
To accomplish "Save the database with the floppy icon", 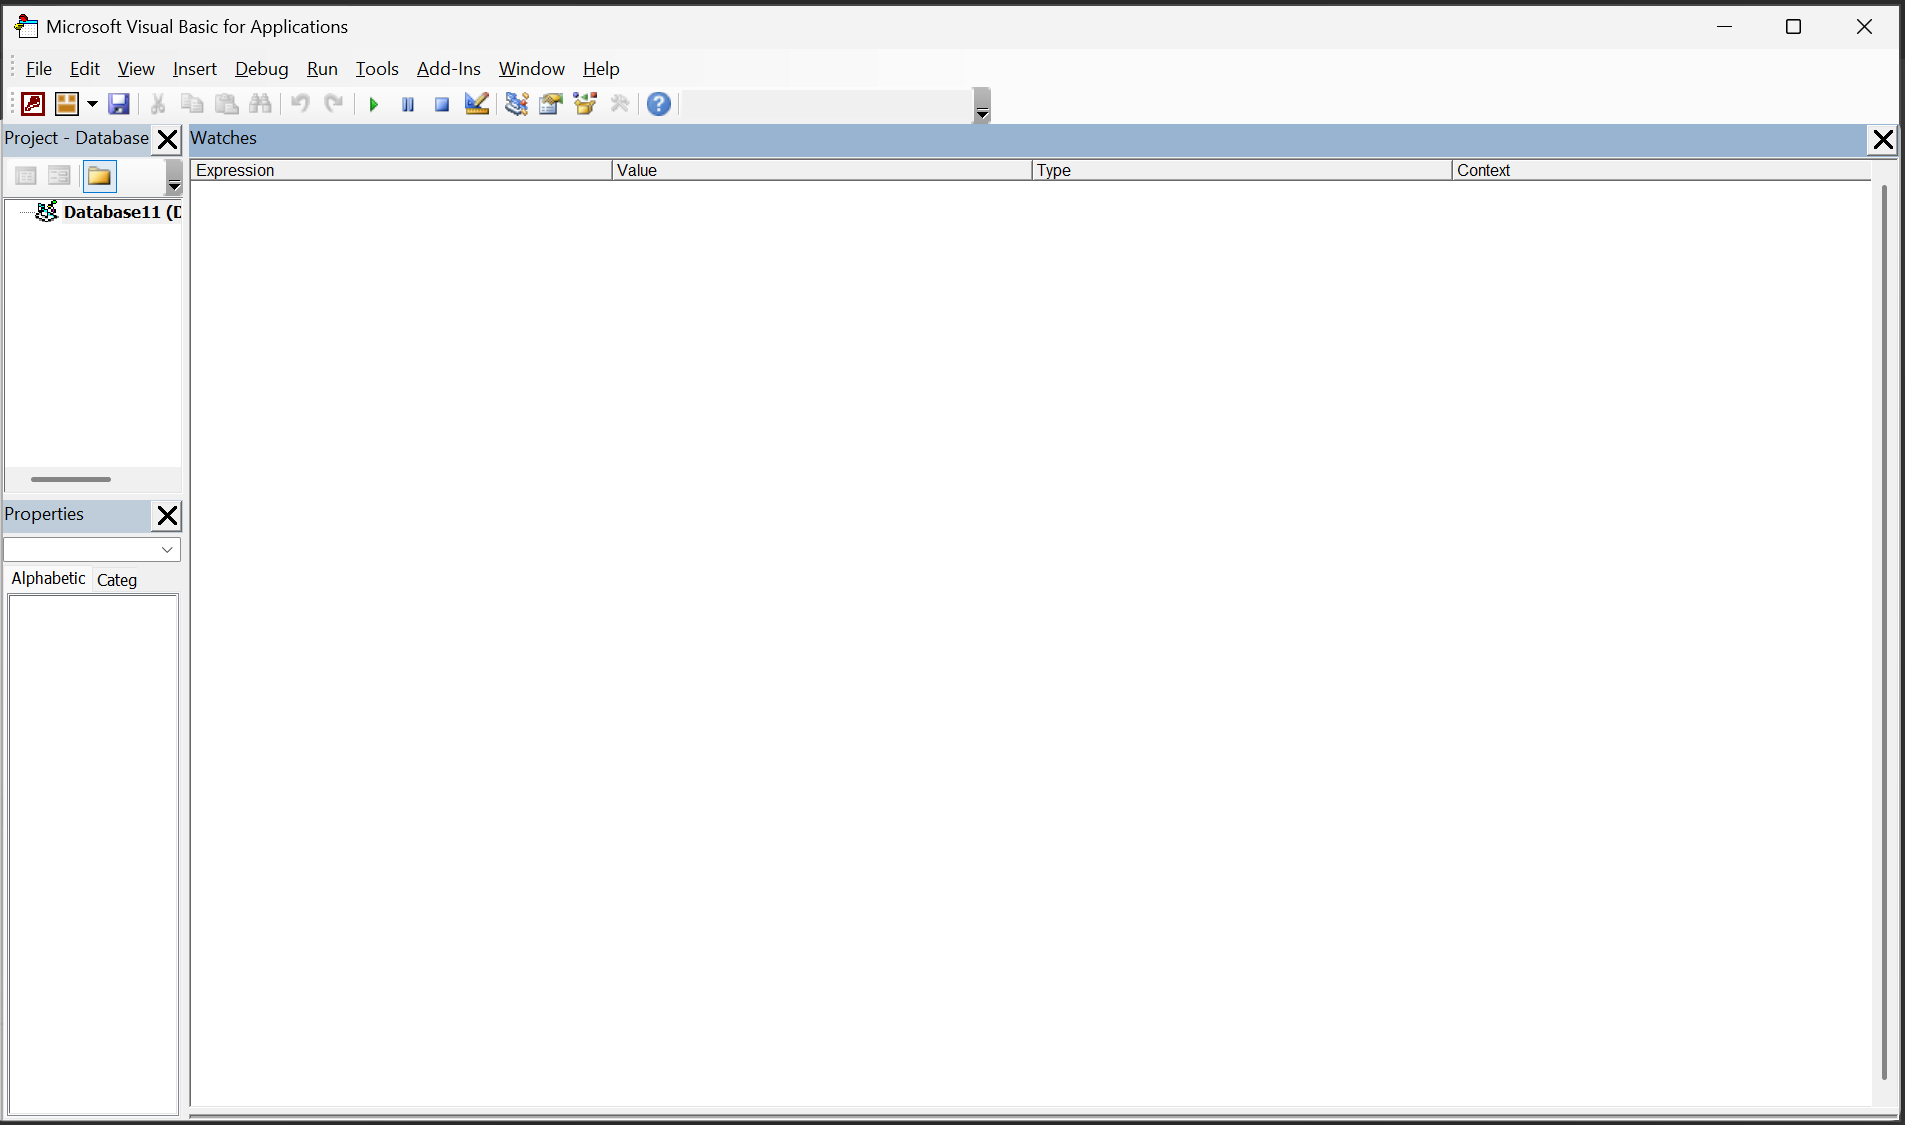I will 119,104.
